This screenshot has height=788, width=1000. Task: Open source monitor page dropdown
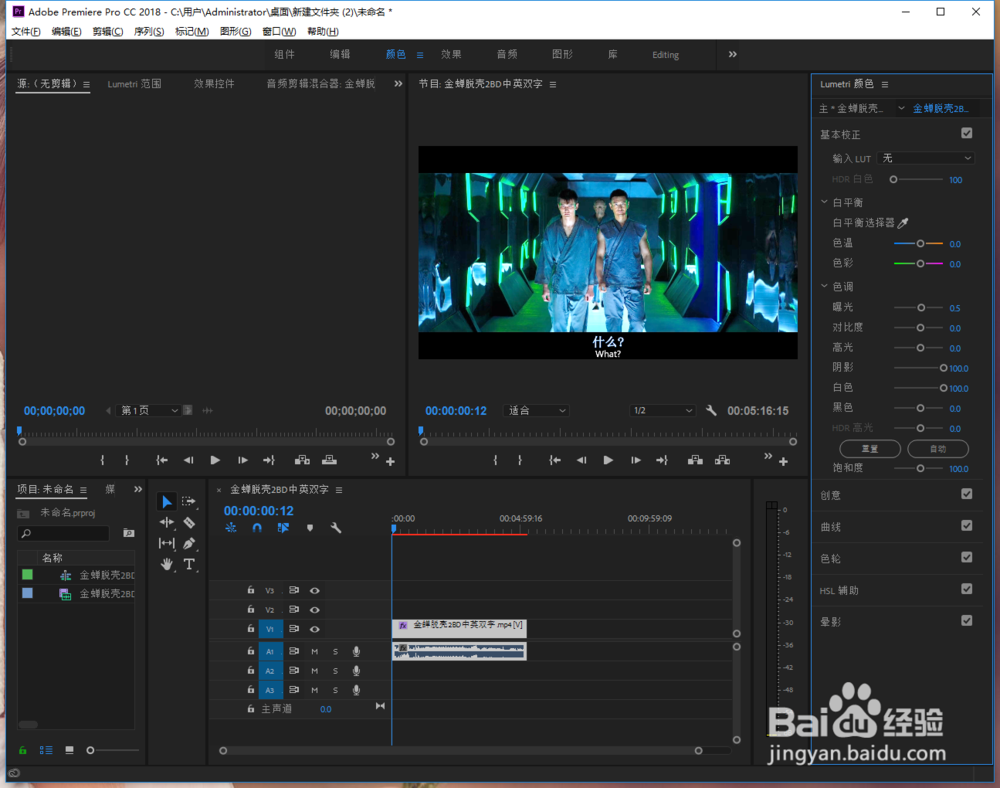[149, 411]
